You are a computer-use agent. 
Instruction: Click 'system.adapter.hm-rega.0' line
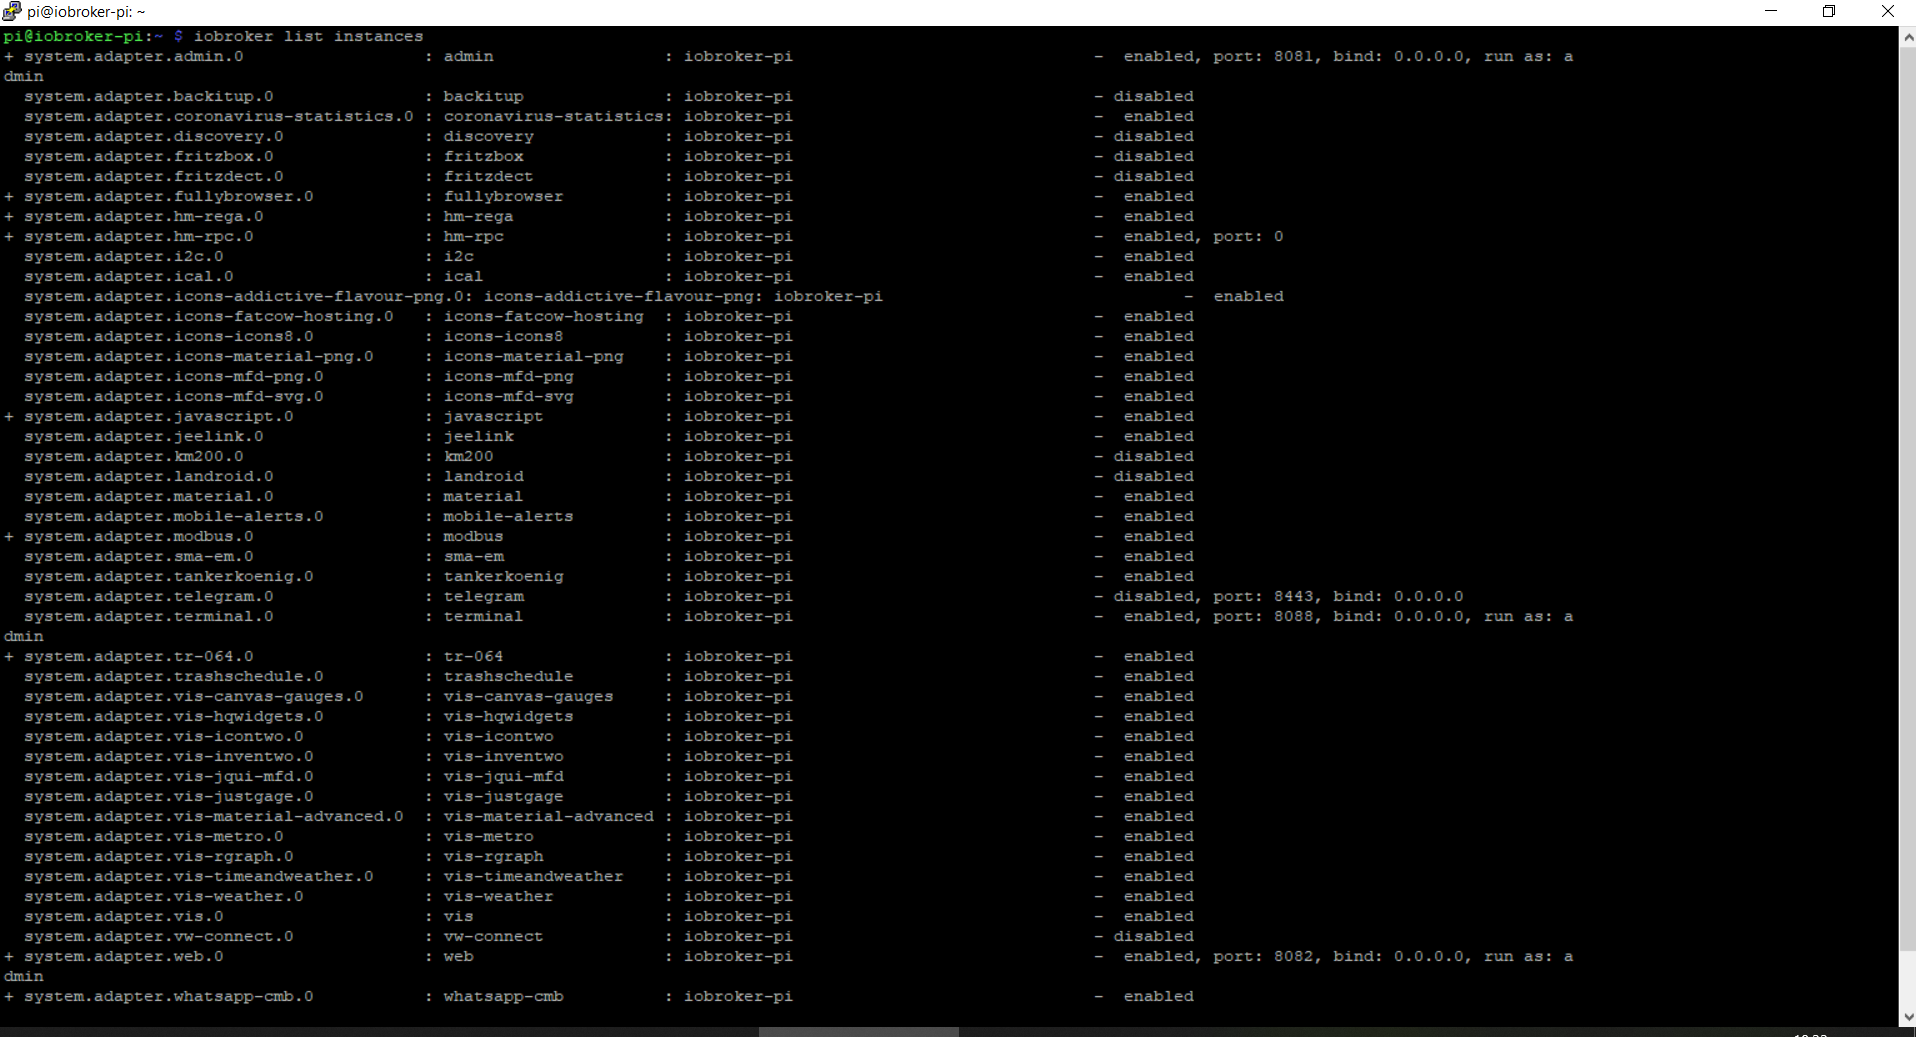tap(144, 217)
